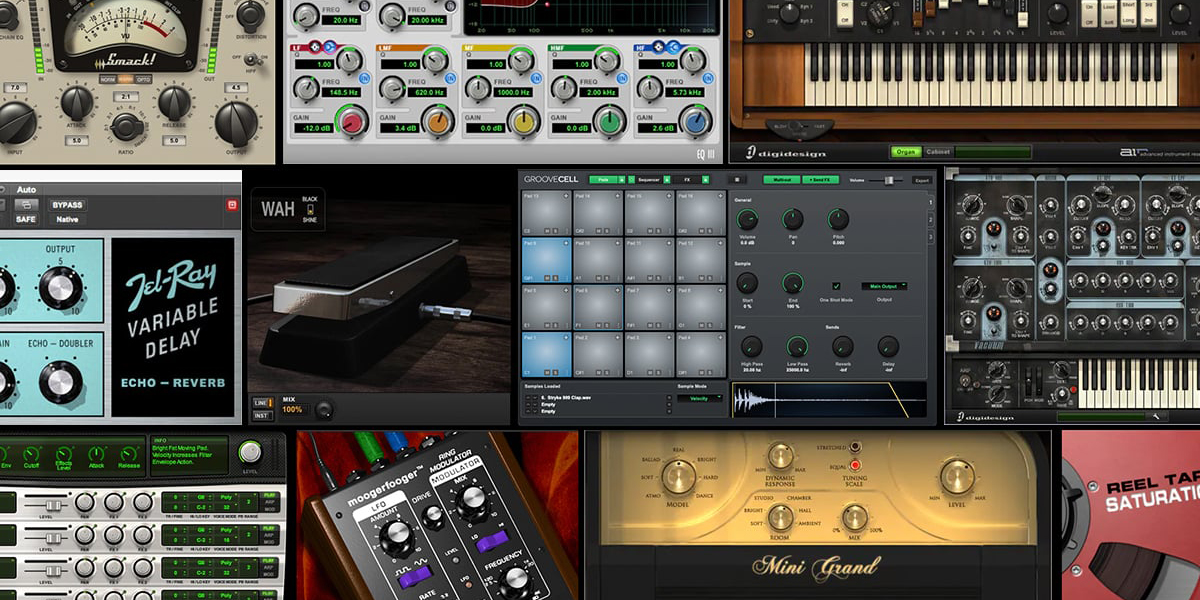Click the Mini Grand Level knob

(957, 477)
